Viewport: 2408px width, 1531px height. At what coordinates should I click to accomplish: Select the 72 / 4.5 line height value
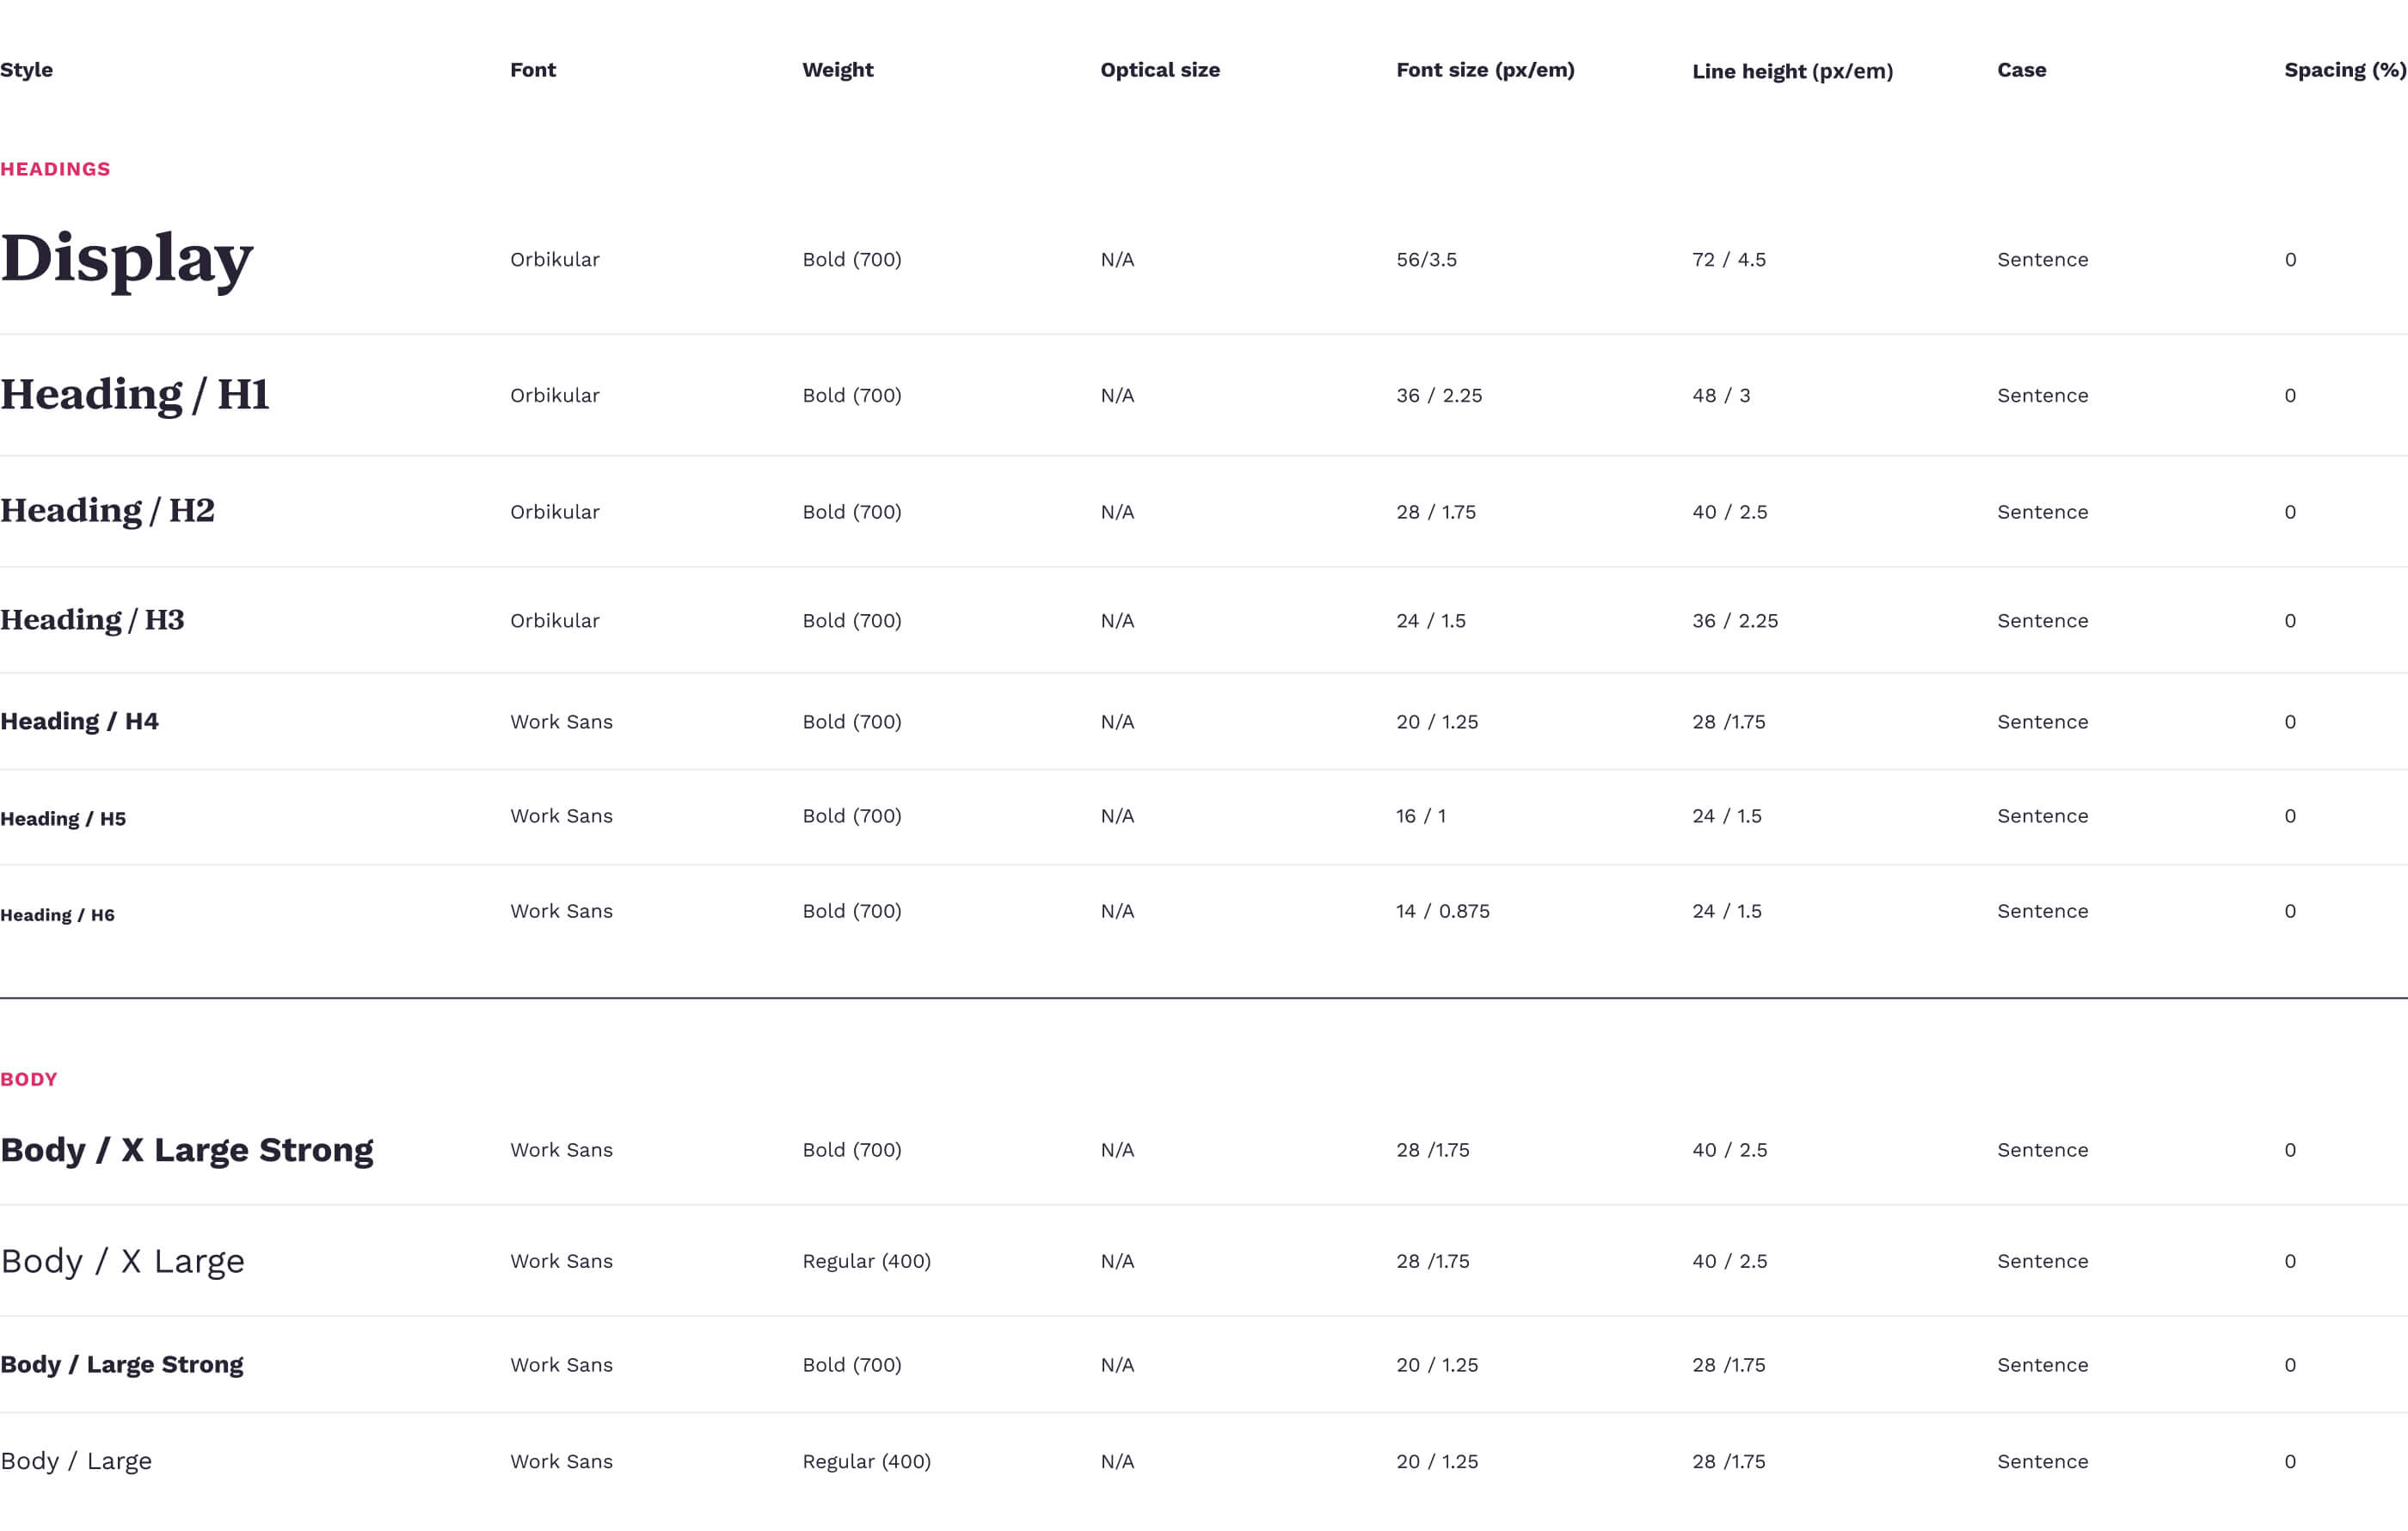click(x=1728, y=260)
